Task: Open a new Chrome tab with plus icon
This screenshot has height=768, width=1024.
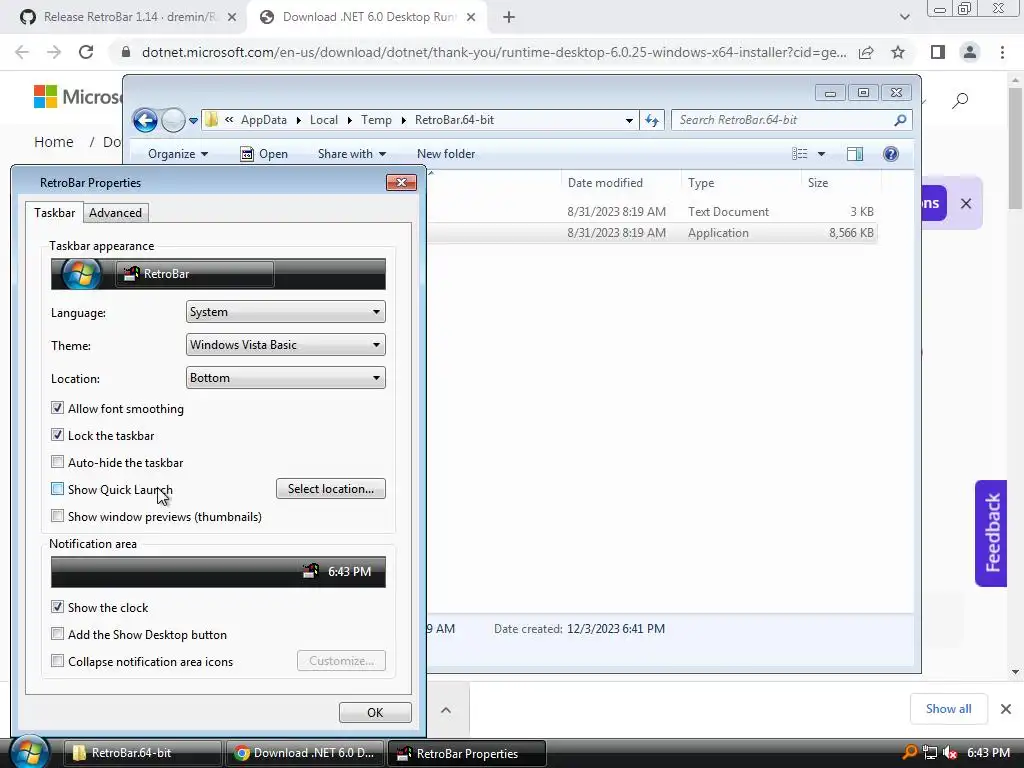Action: coord(509,18)
